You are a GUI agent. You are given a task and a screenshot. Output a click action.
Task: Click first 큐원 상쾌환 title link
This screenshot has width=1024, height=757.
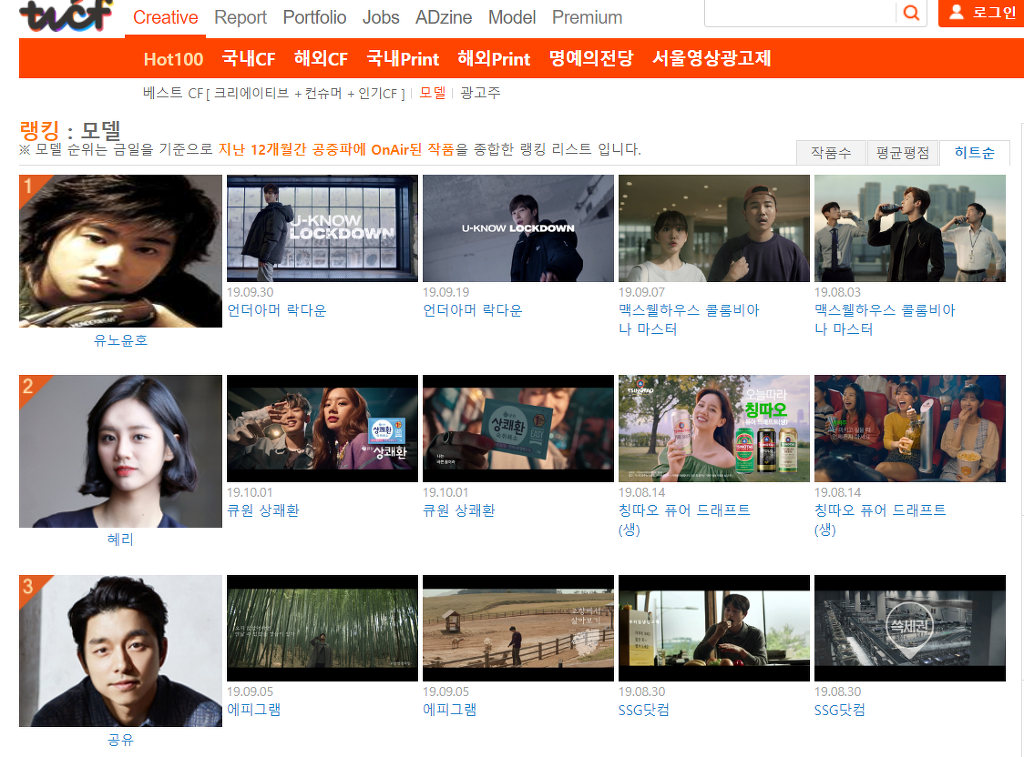pyautogui.click(x=263, y=511)
